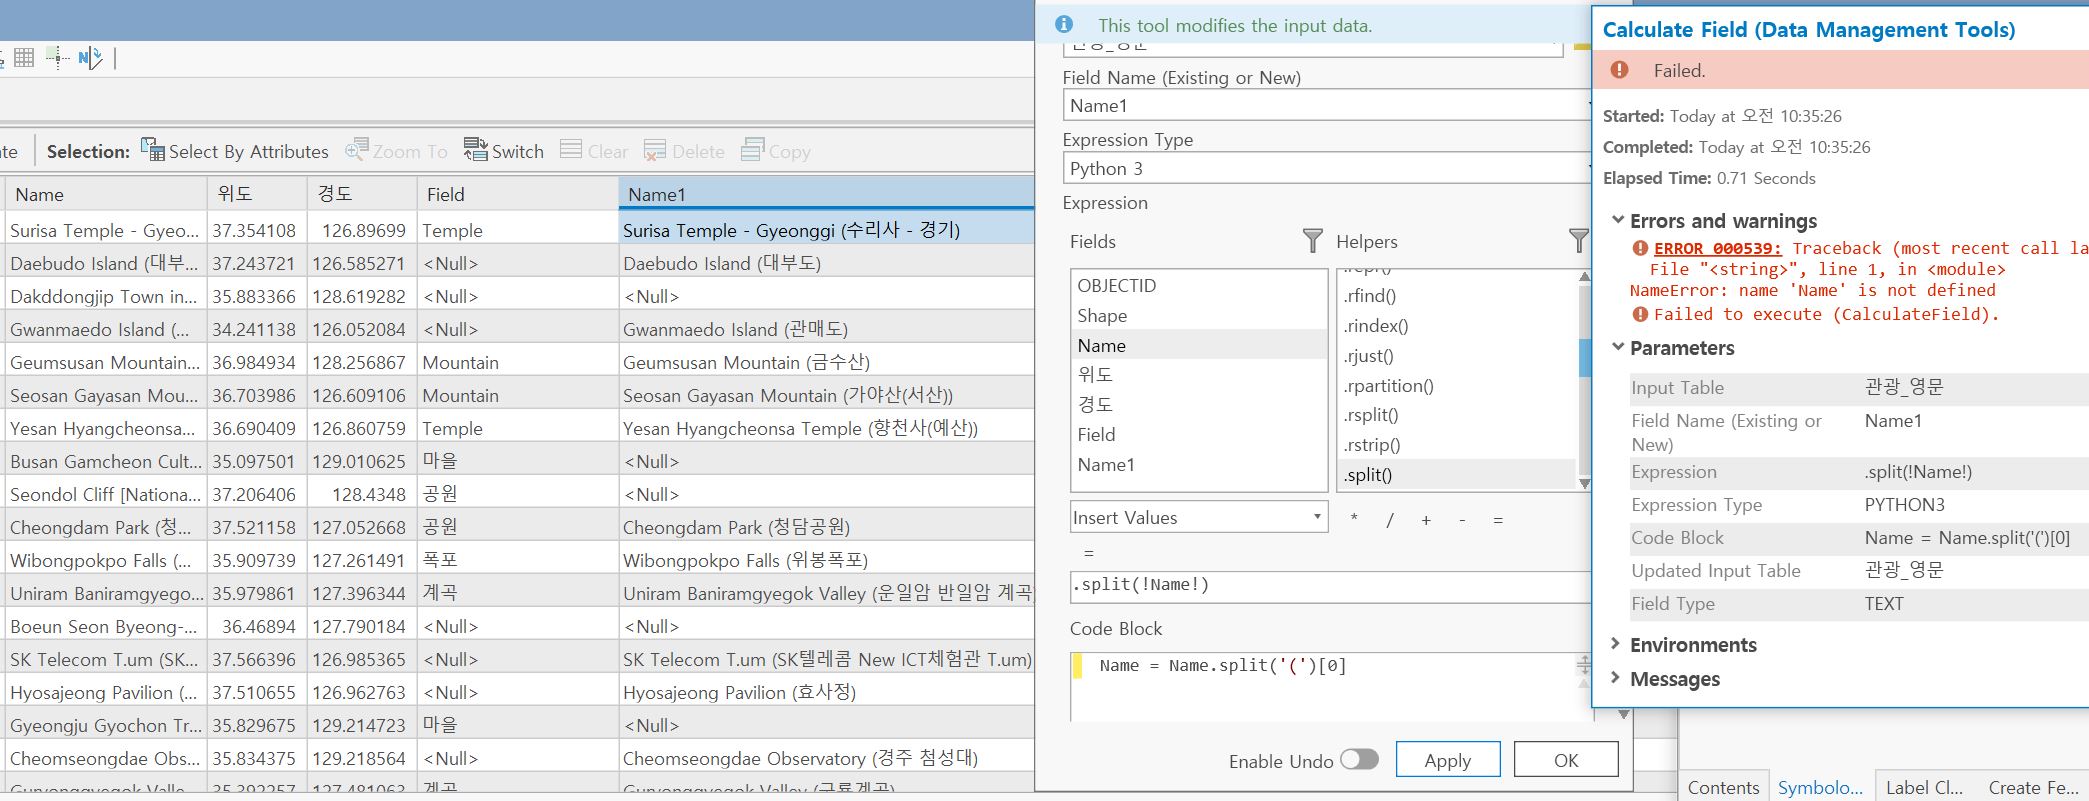Click the north rotation icon in toolbar
2089x801 pixels.
90,58
